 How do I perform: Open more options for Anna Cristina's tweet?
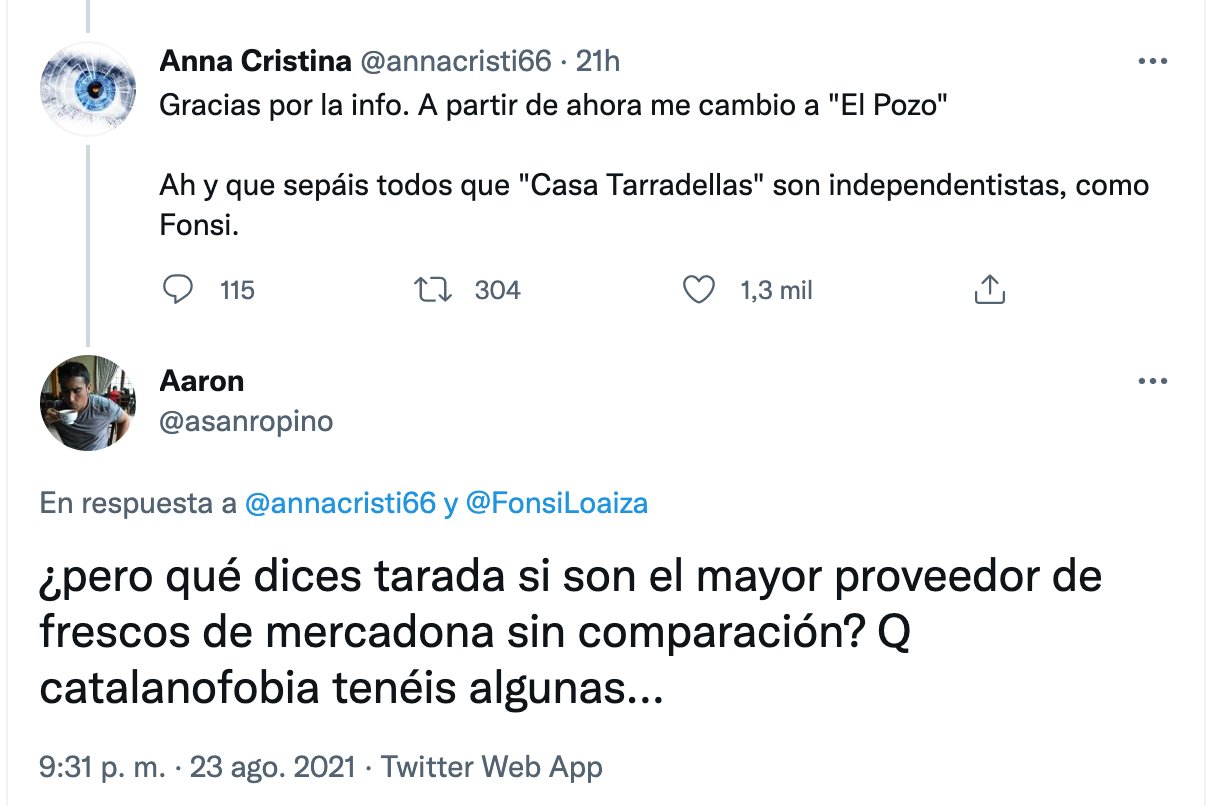[x=1153, y=62]
